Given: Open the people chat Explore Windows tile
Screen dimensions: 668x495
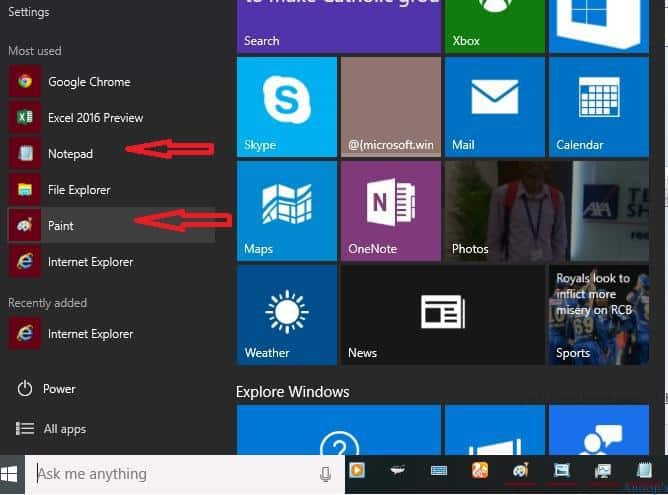Looking at the screenshot, I should click(599, 430).
